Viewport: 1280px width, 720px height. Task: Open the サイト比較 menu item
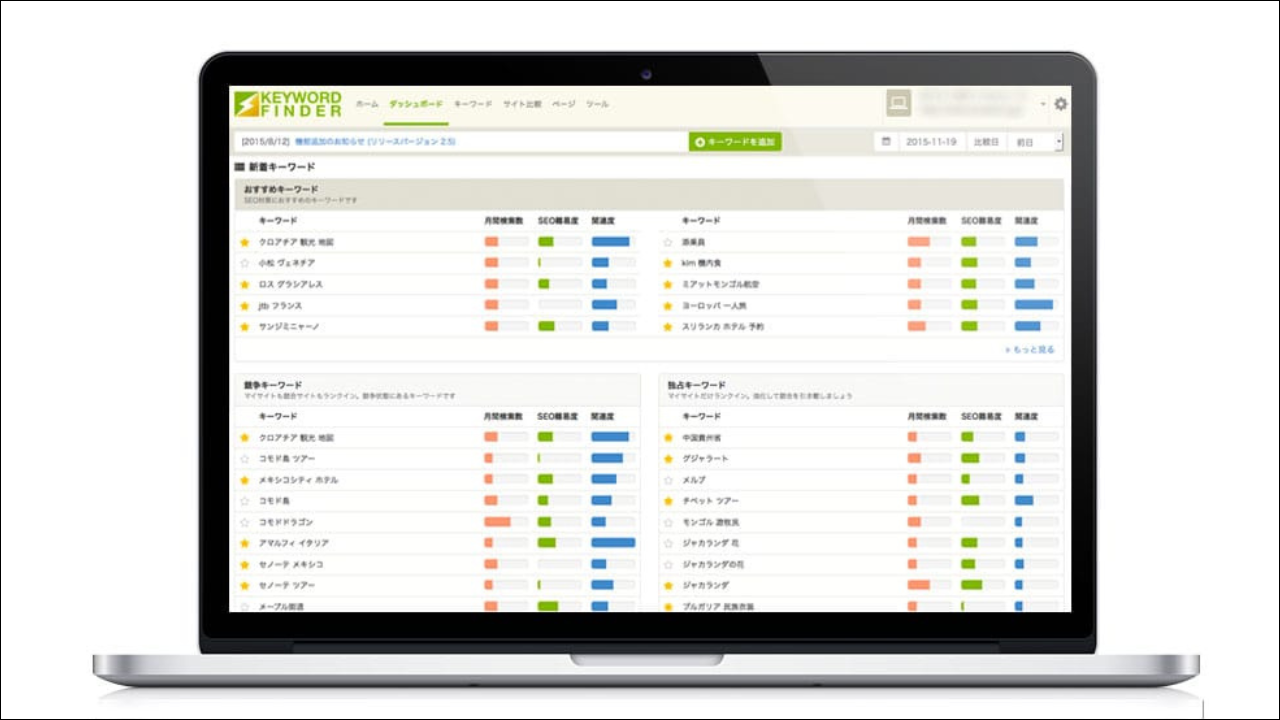[522, 103]
